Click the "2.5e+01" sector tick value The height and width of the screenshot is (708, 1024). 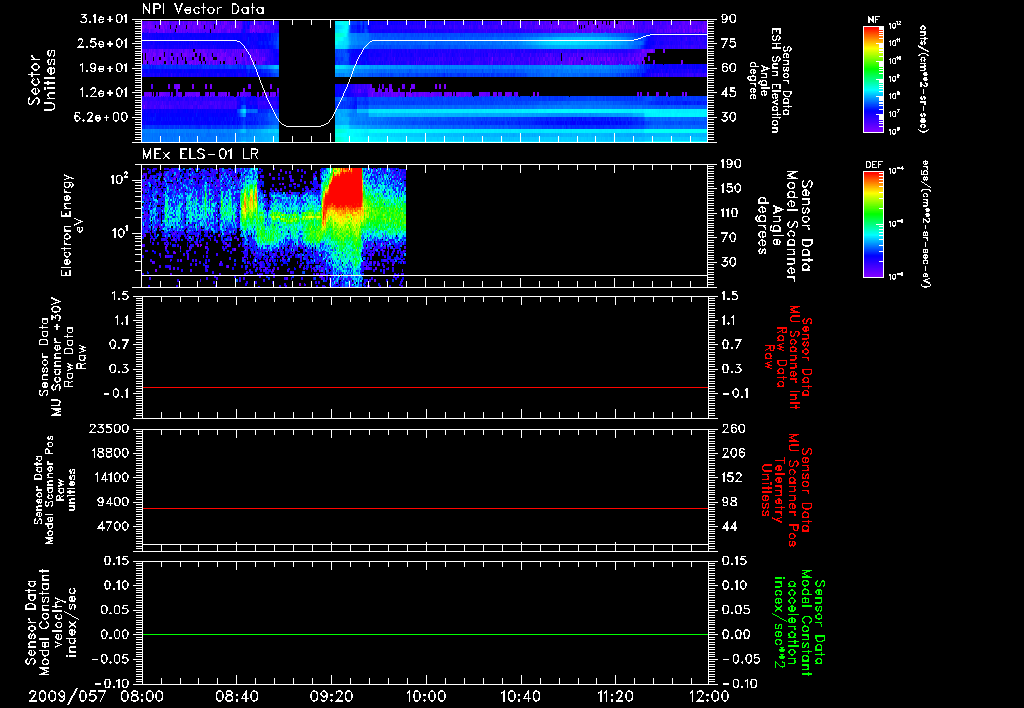coord(104,43)
